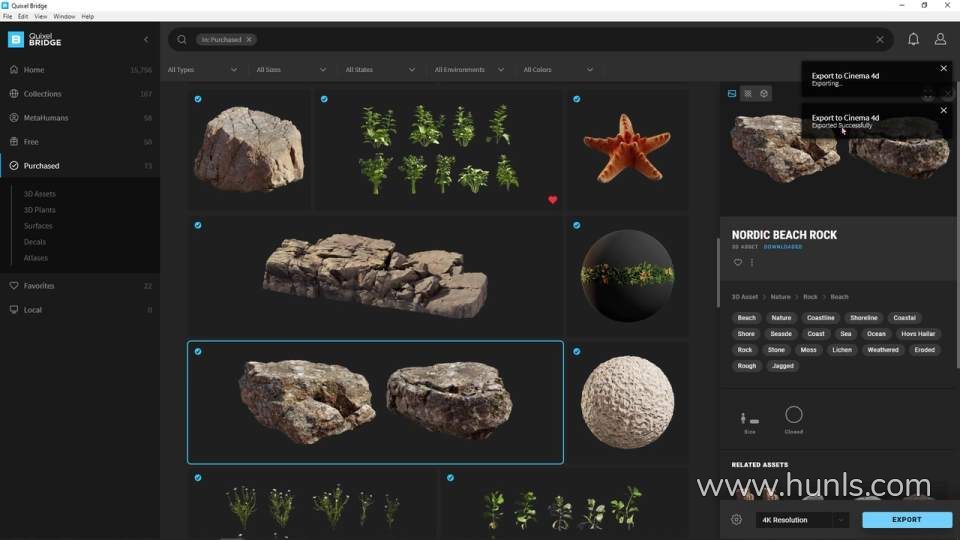Screen dimensions: 960x540
Task: Click the export settings gear icon
Action: click(737, 520)
